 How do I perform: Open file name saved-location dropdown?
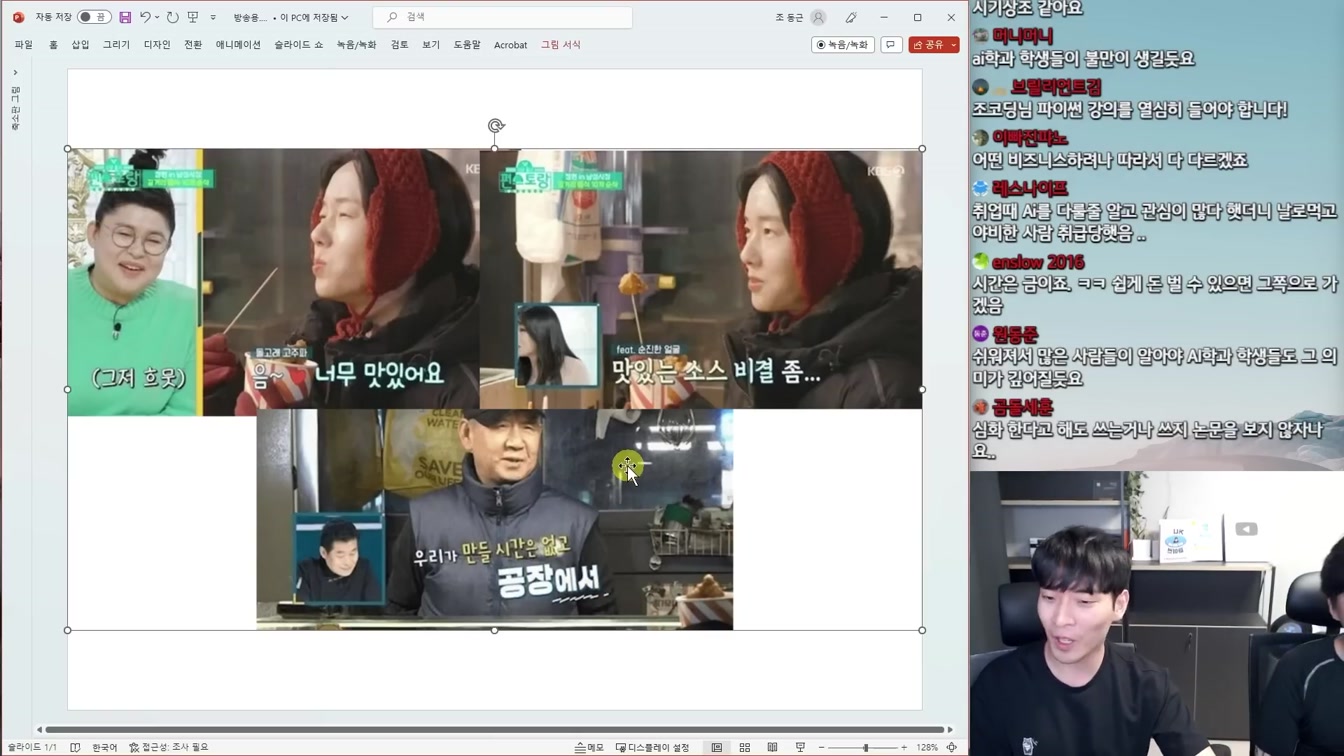pyautogui.click(x=344, y=17)
